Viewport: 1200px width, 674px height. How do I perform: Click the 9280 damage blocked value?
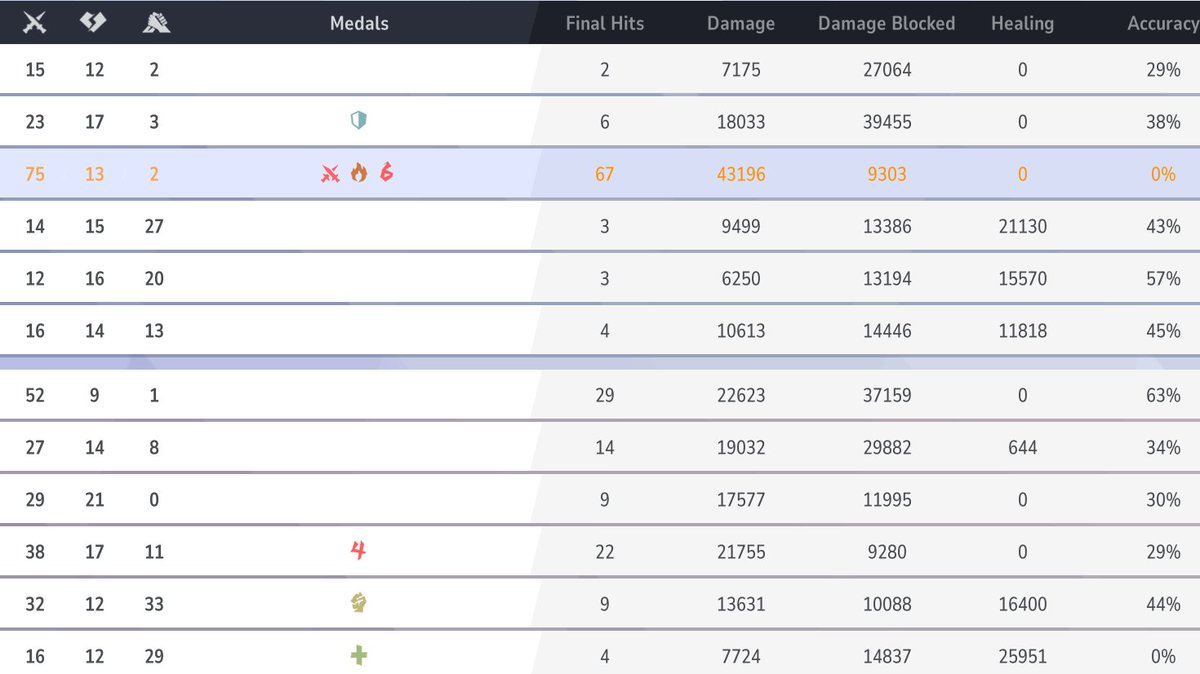[887, 551]
